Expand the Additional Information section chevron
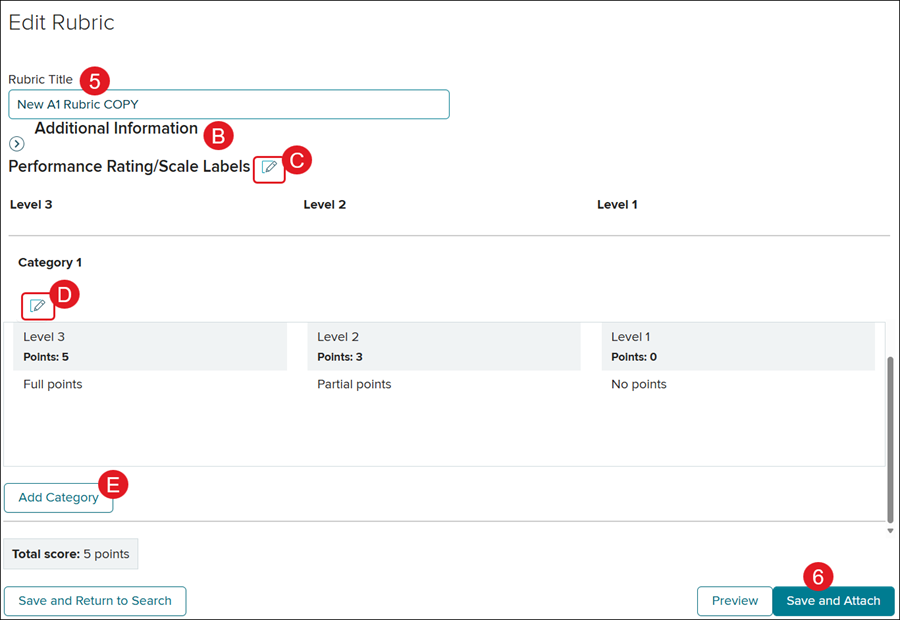This screenshot has height=620, width=900. (16, 144)
